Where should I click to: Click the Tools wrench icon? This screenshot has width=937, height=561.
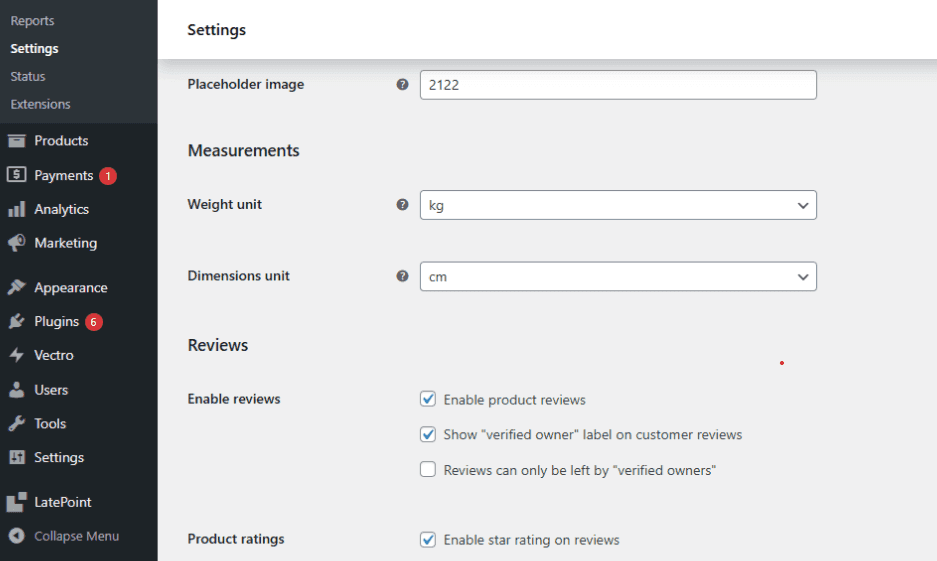click(x=17, y=424)
